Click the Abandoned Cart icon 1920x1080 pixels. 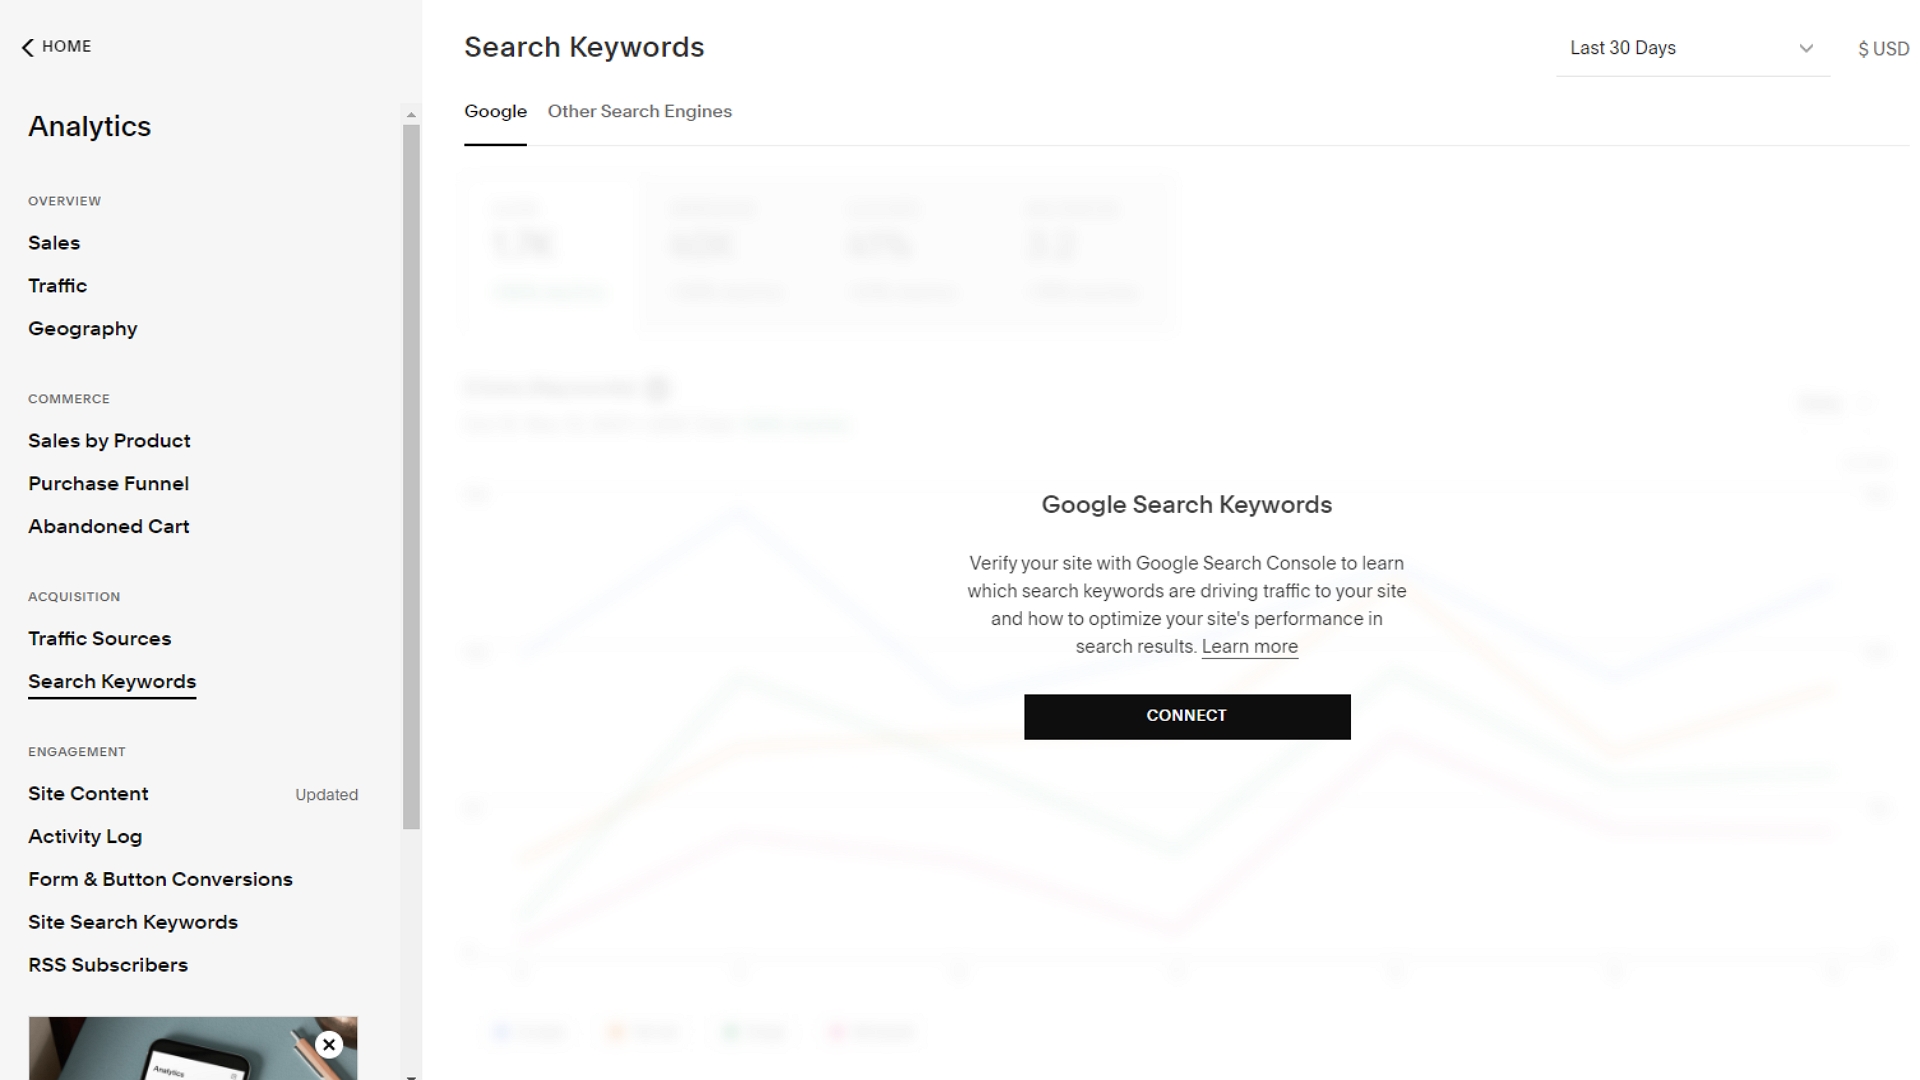click(109, 526)
